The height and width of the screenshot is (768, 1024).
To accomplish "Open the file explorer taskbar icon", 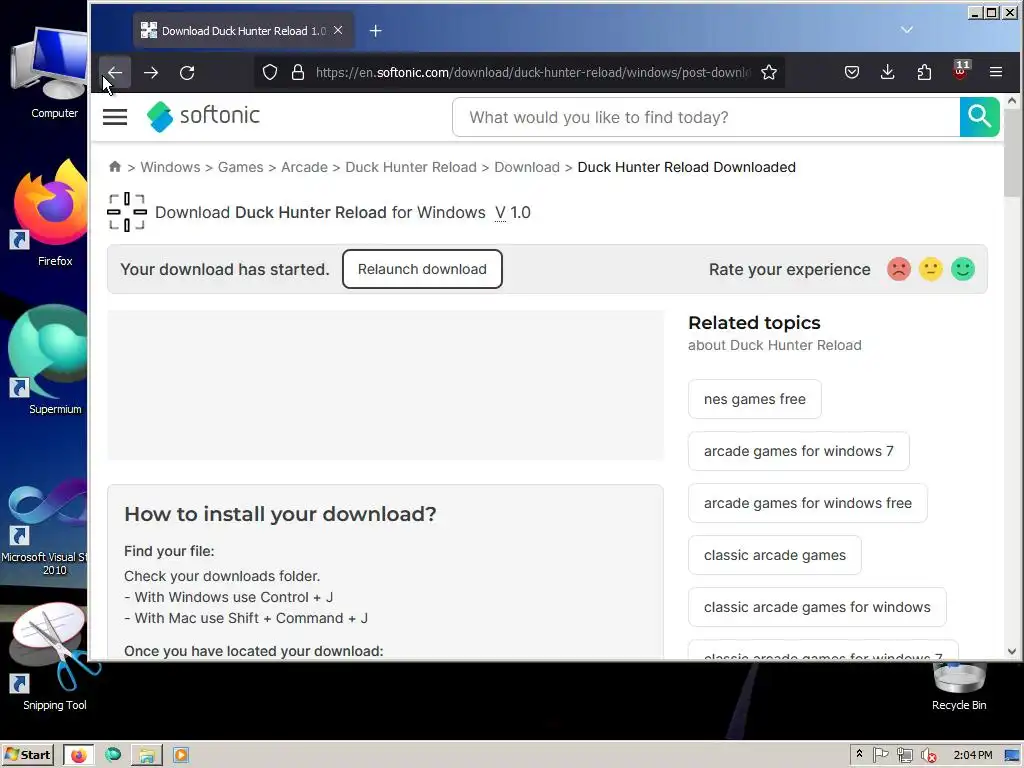I will click(147, 755).
